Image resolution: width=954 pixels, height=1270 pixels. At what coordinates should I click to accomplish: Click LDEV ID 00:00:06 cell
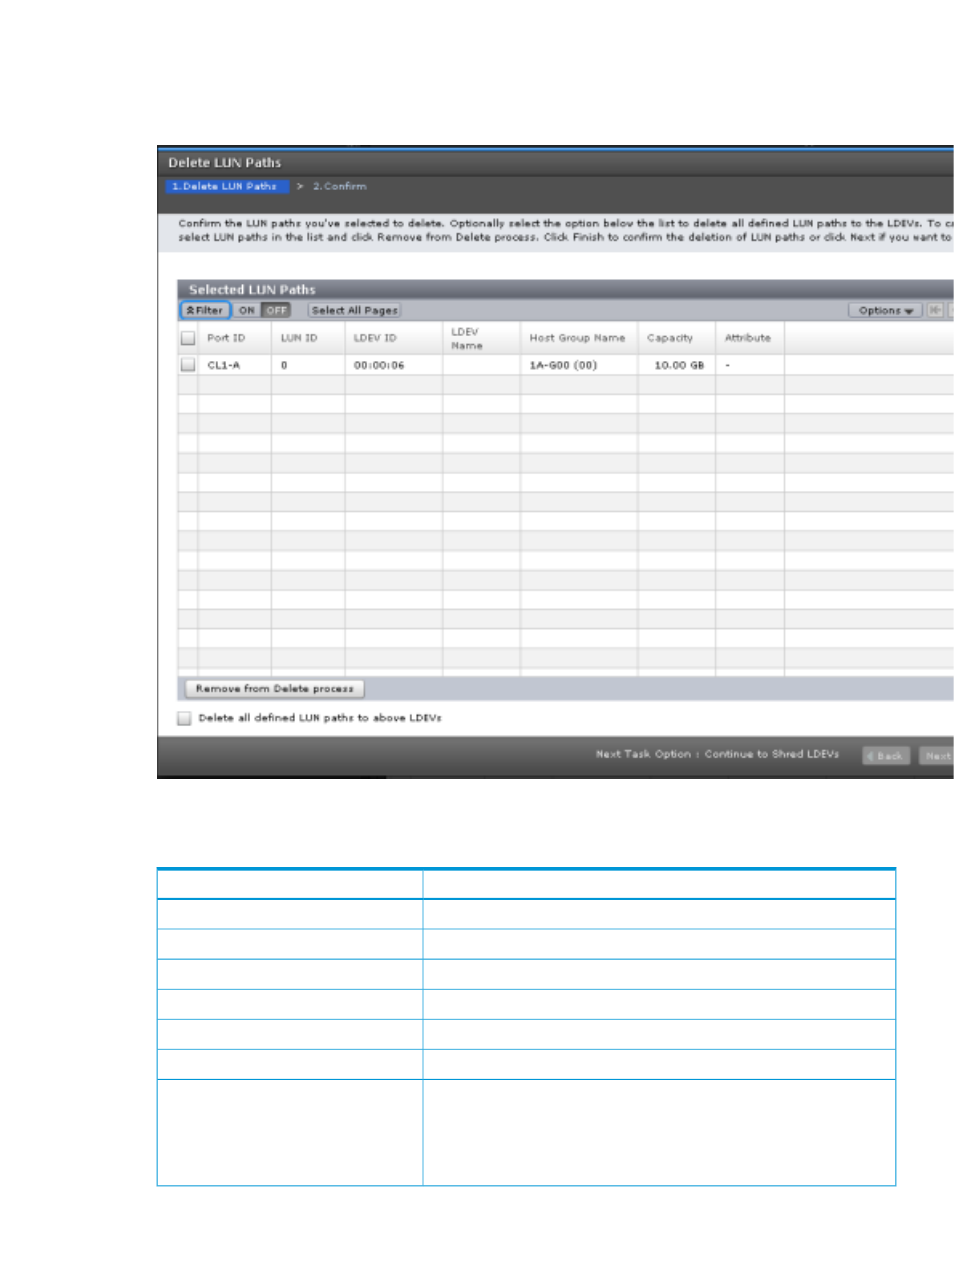pyautogui.click(x=379, y=365)
